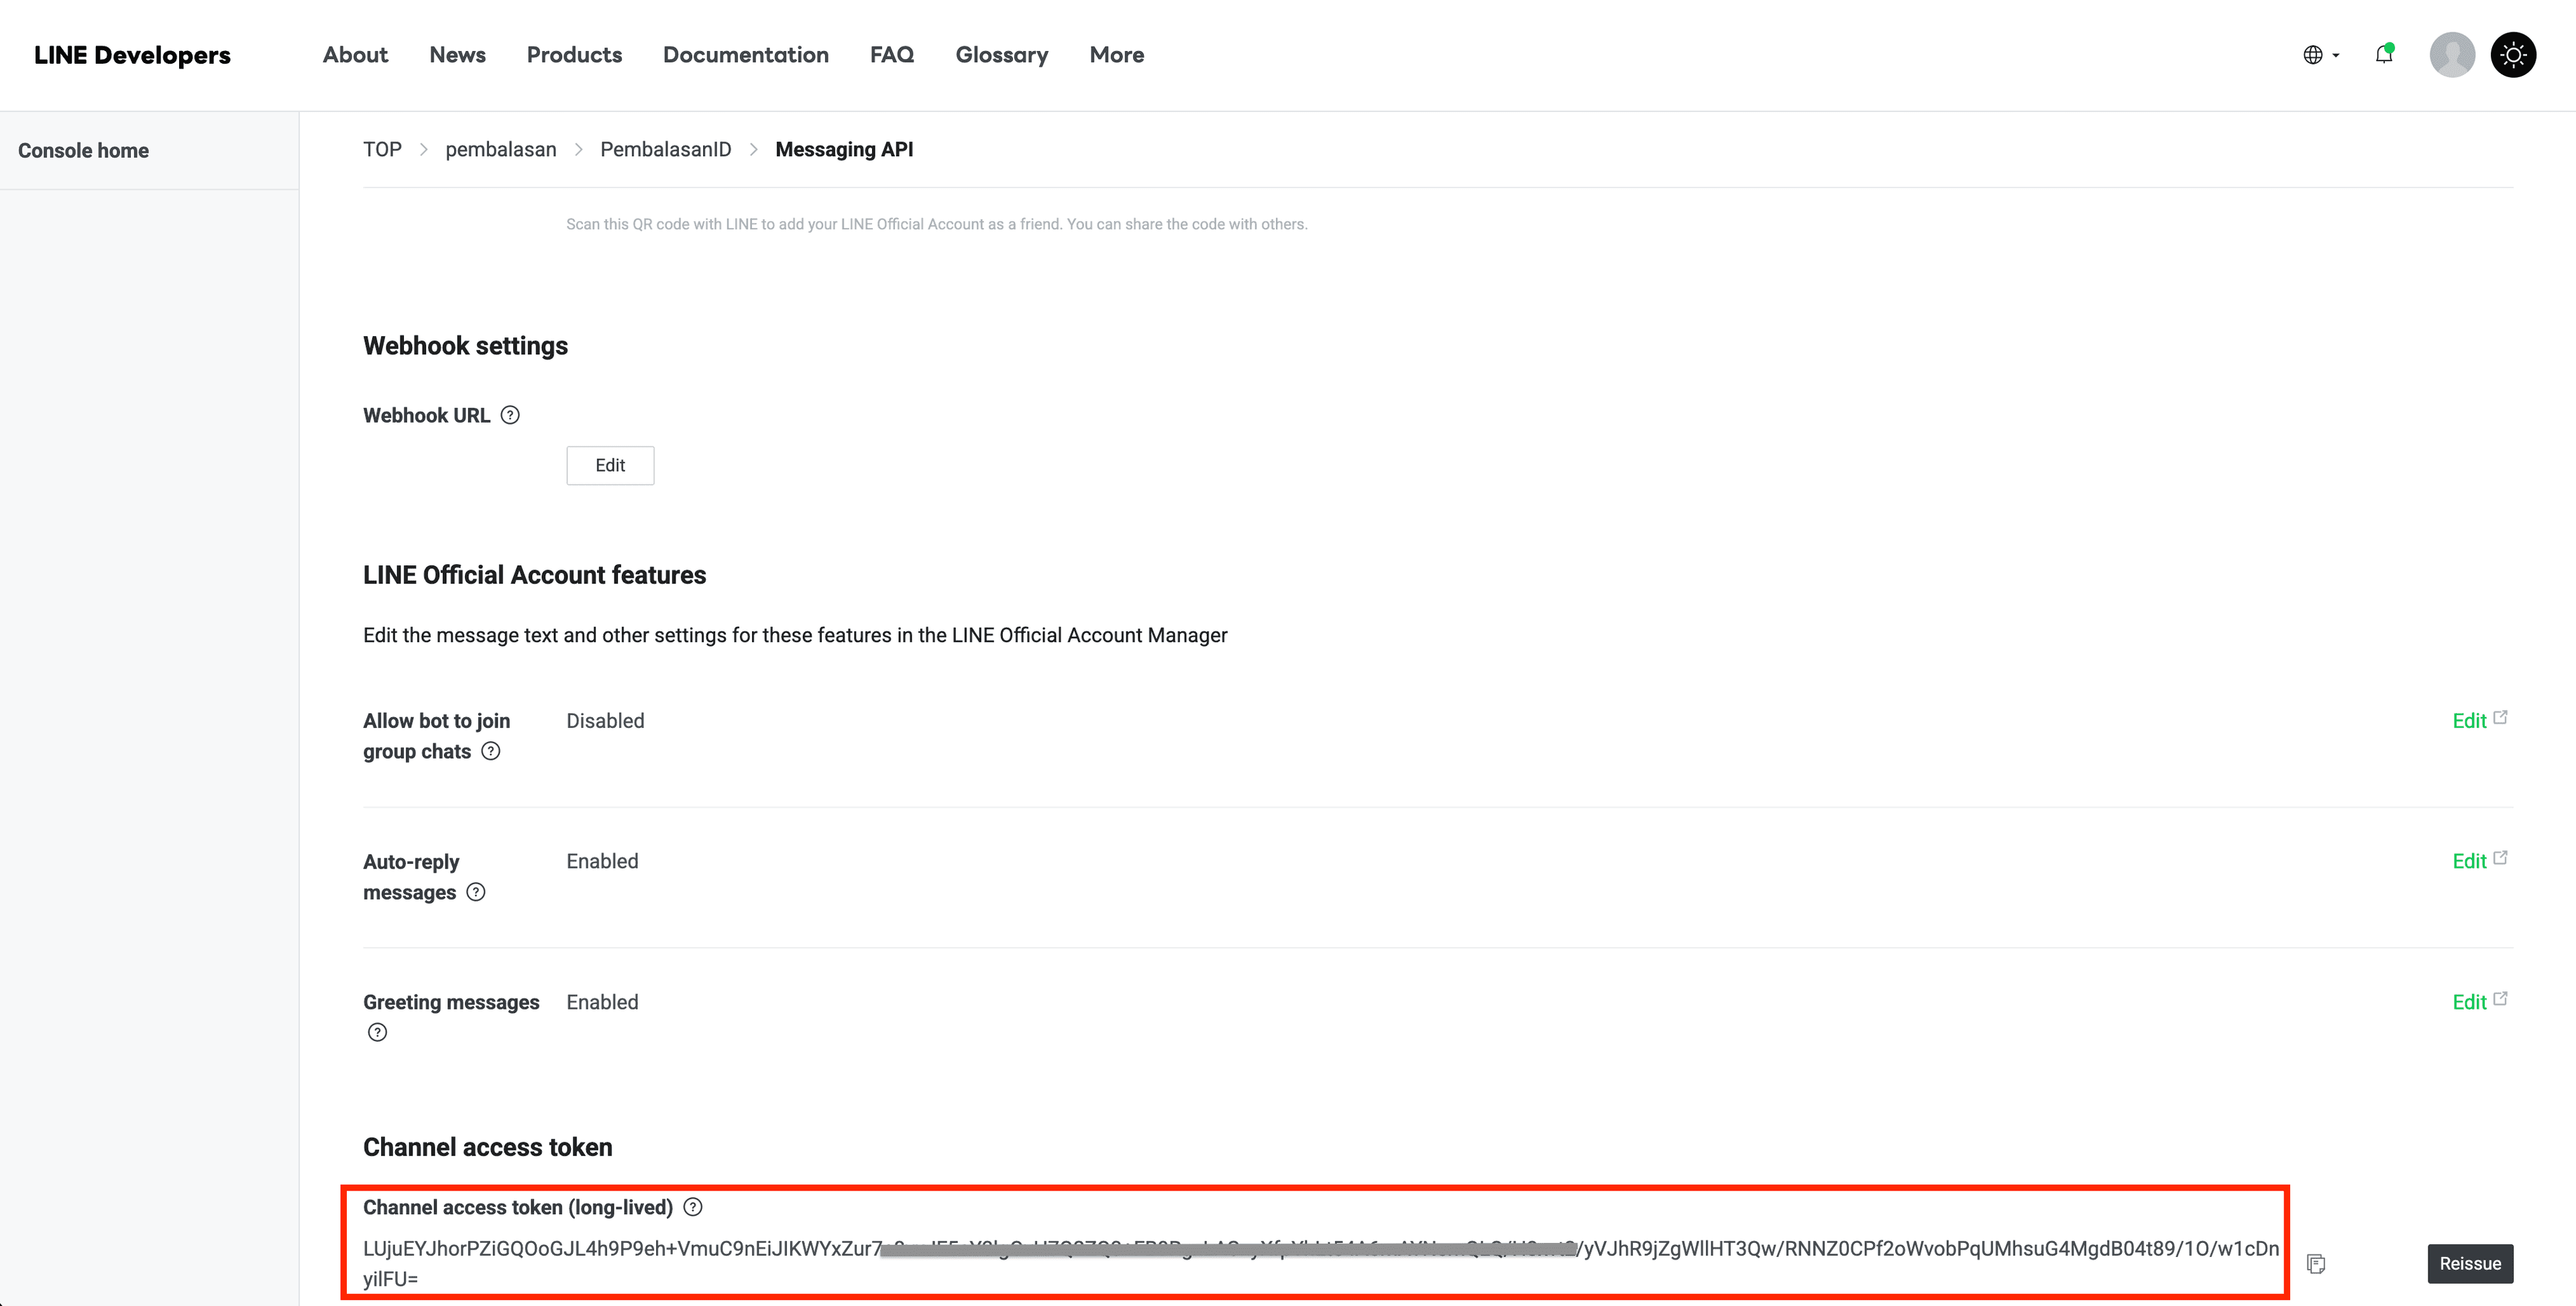2576x1306 pixels.
Task: Open the Glossary page
Action: tap(1002, 55)
